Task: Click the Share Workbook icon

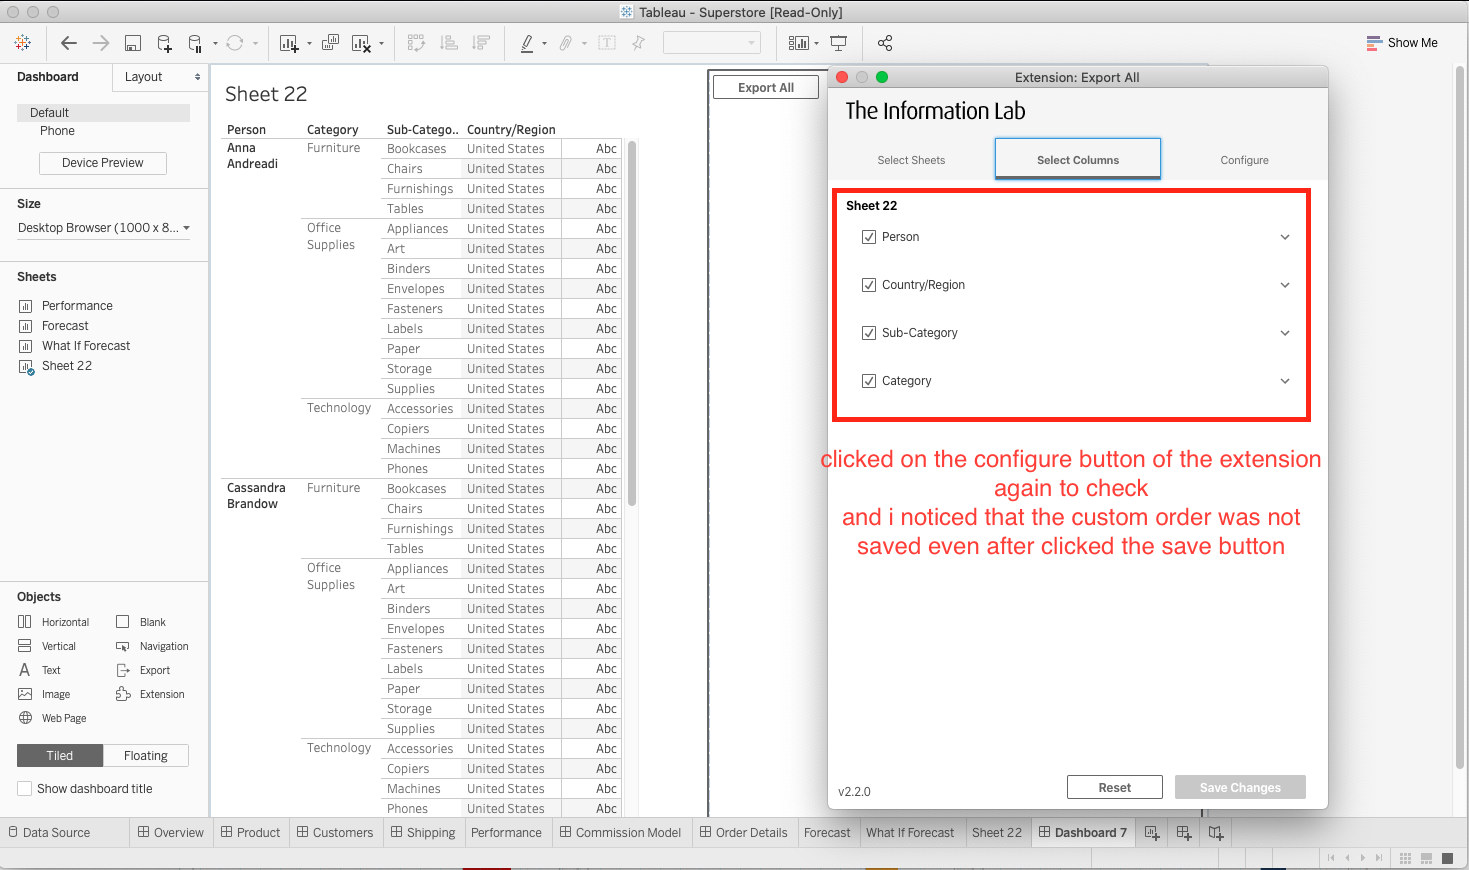Action: pos(884,43)
